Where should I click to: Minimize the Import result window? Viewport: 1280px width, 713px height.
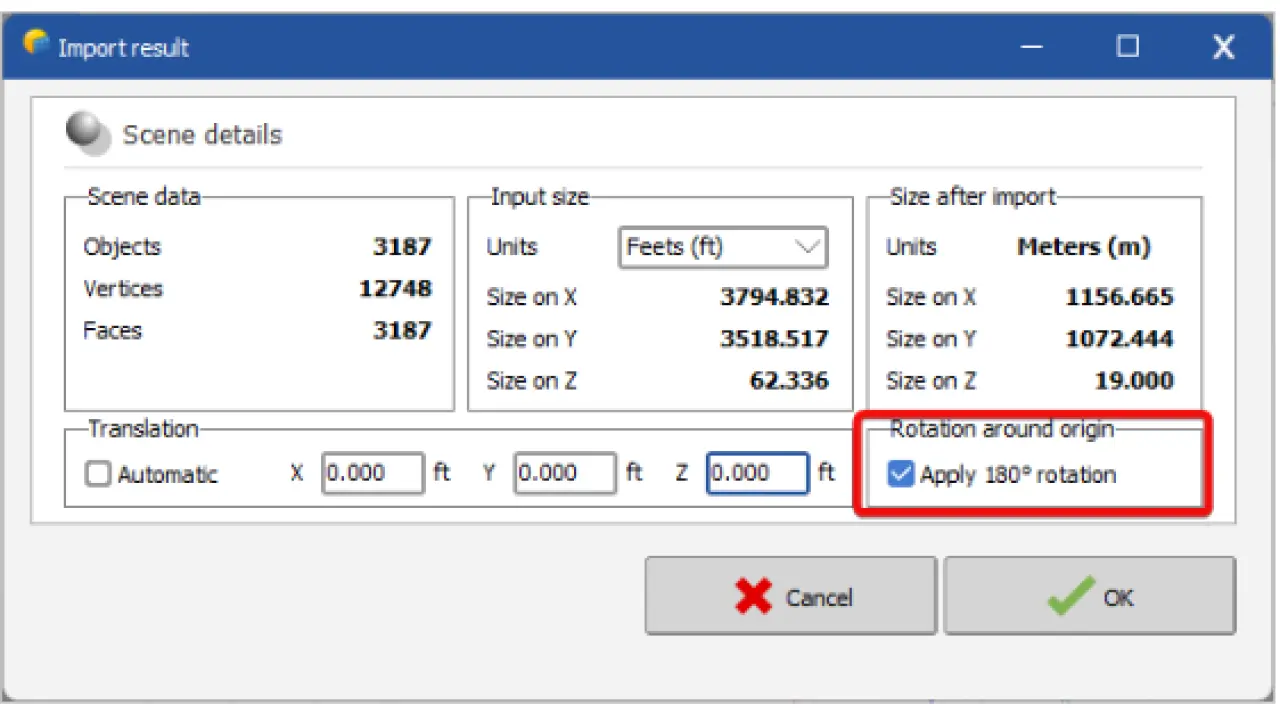click(x=1033, y=47)
